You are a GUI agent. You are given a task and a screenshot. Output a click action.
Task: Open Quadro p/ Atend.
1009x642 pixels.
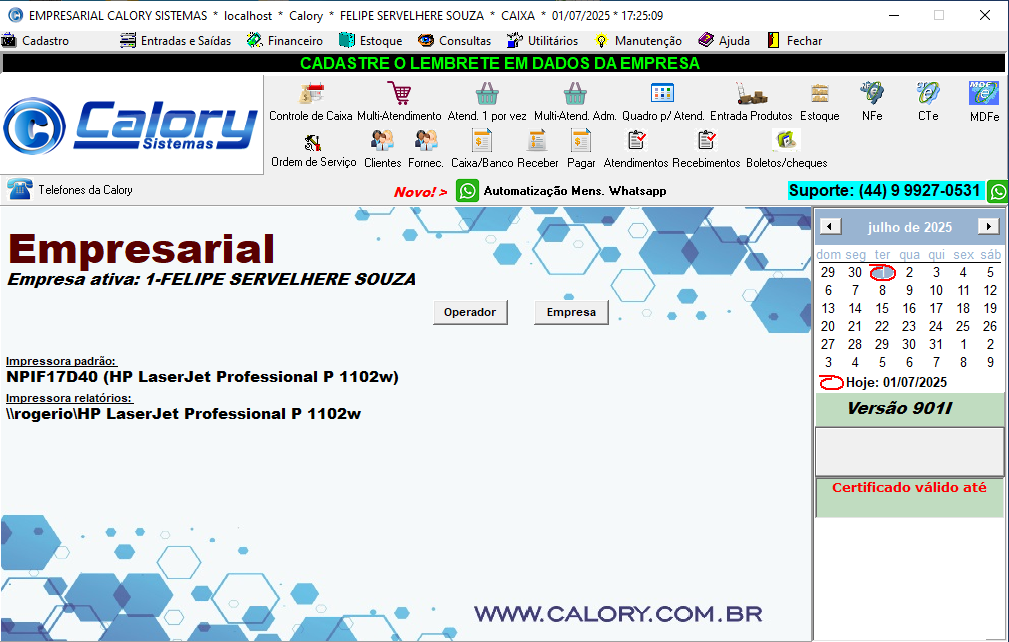[x=661, y=100]
